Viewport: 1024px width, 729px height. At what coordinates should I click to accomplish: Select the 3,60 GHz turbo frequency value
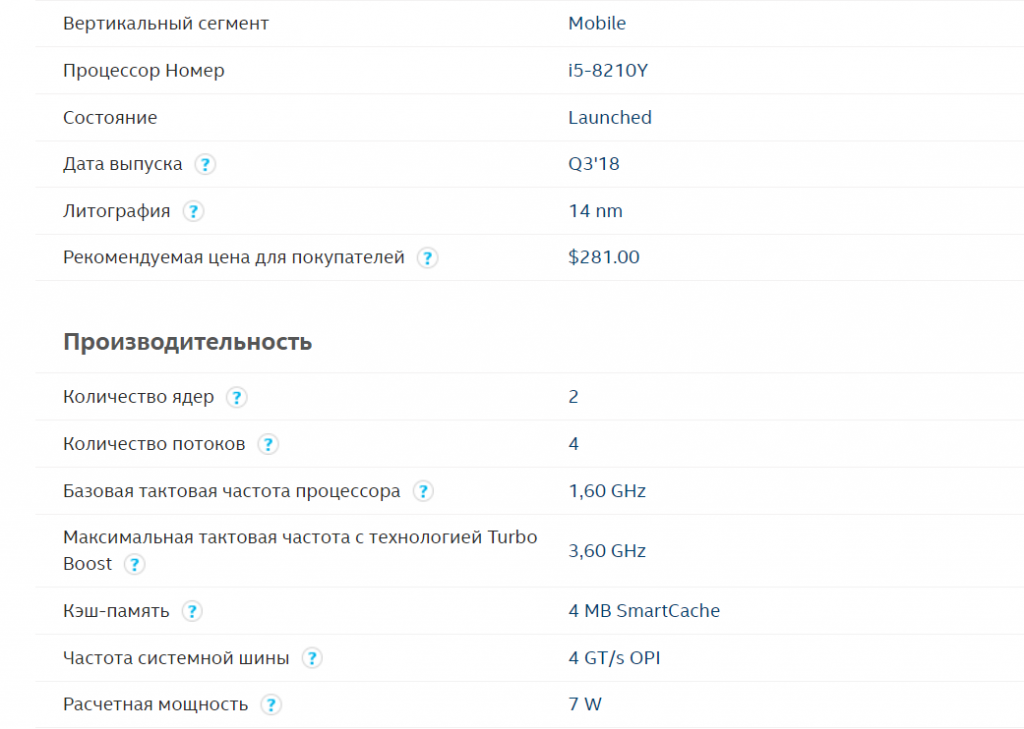pyautogui.click(x=606, y=551)
